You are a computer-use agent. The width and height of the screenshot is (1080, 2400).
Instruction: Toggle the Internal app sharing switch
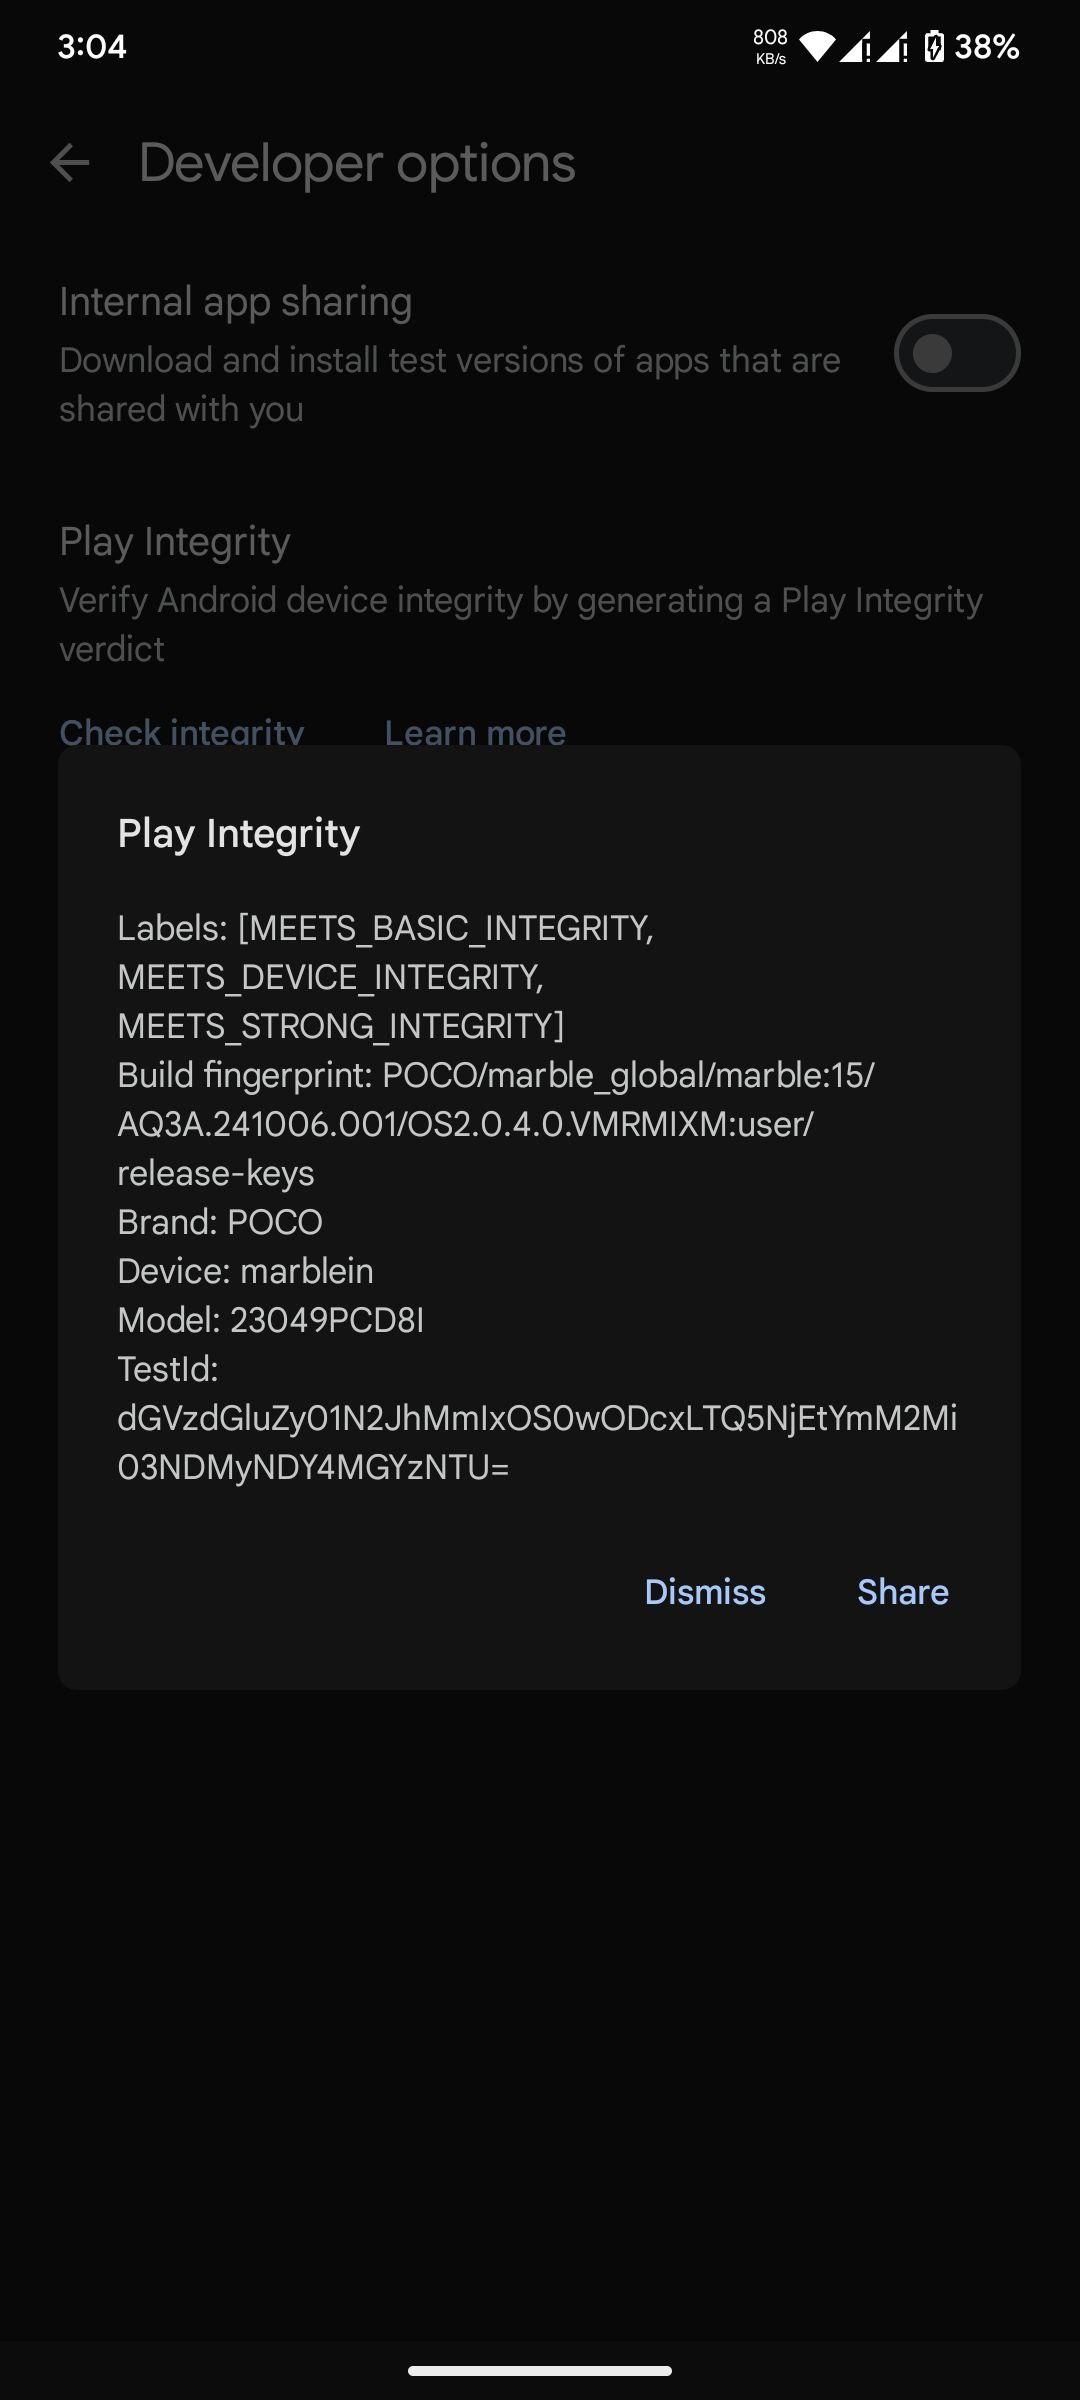pos(957,353)
